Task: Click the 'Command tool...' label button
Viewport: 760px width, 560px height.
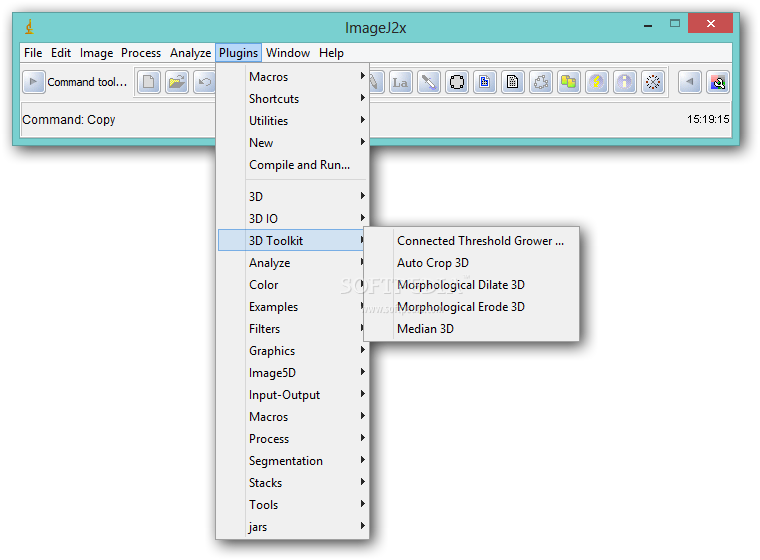Action: (87, 82)
